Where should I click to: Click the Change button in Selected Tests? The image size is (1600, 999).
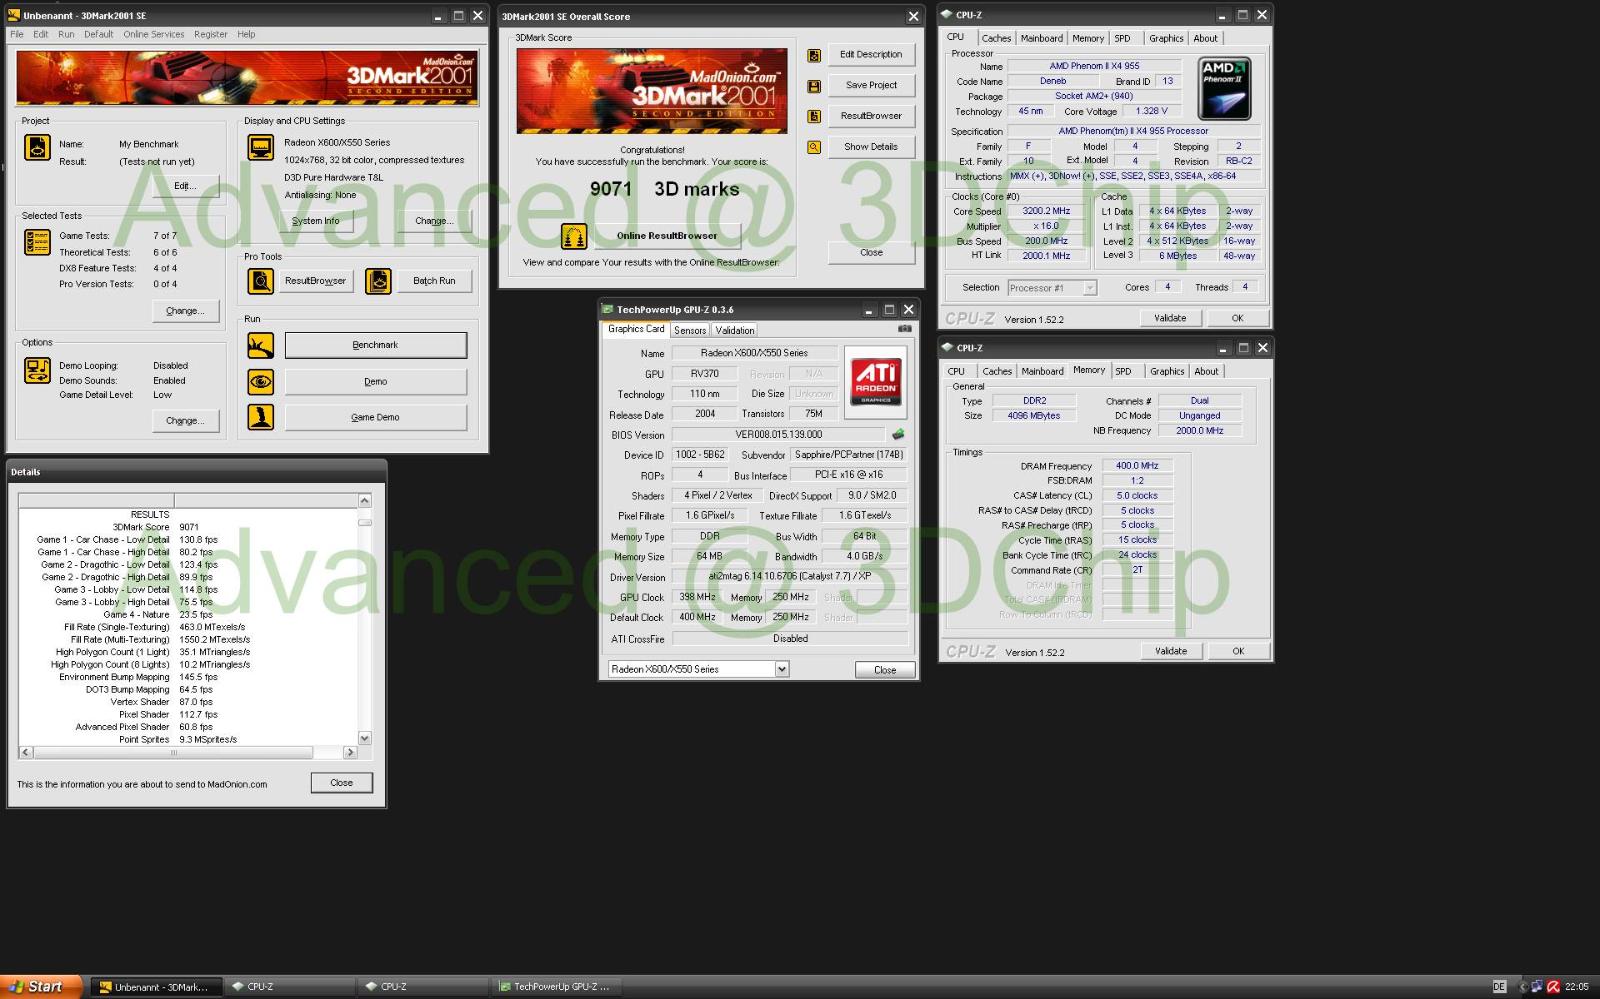click(184, 311)
